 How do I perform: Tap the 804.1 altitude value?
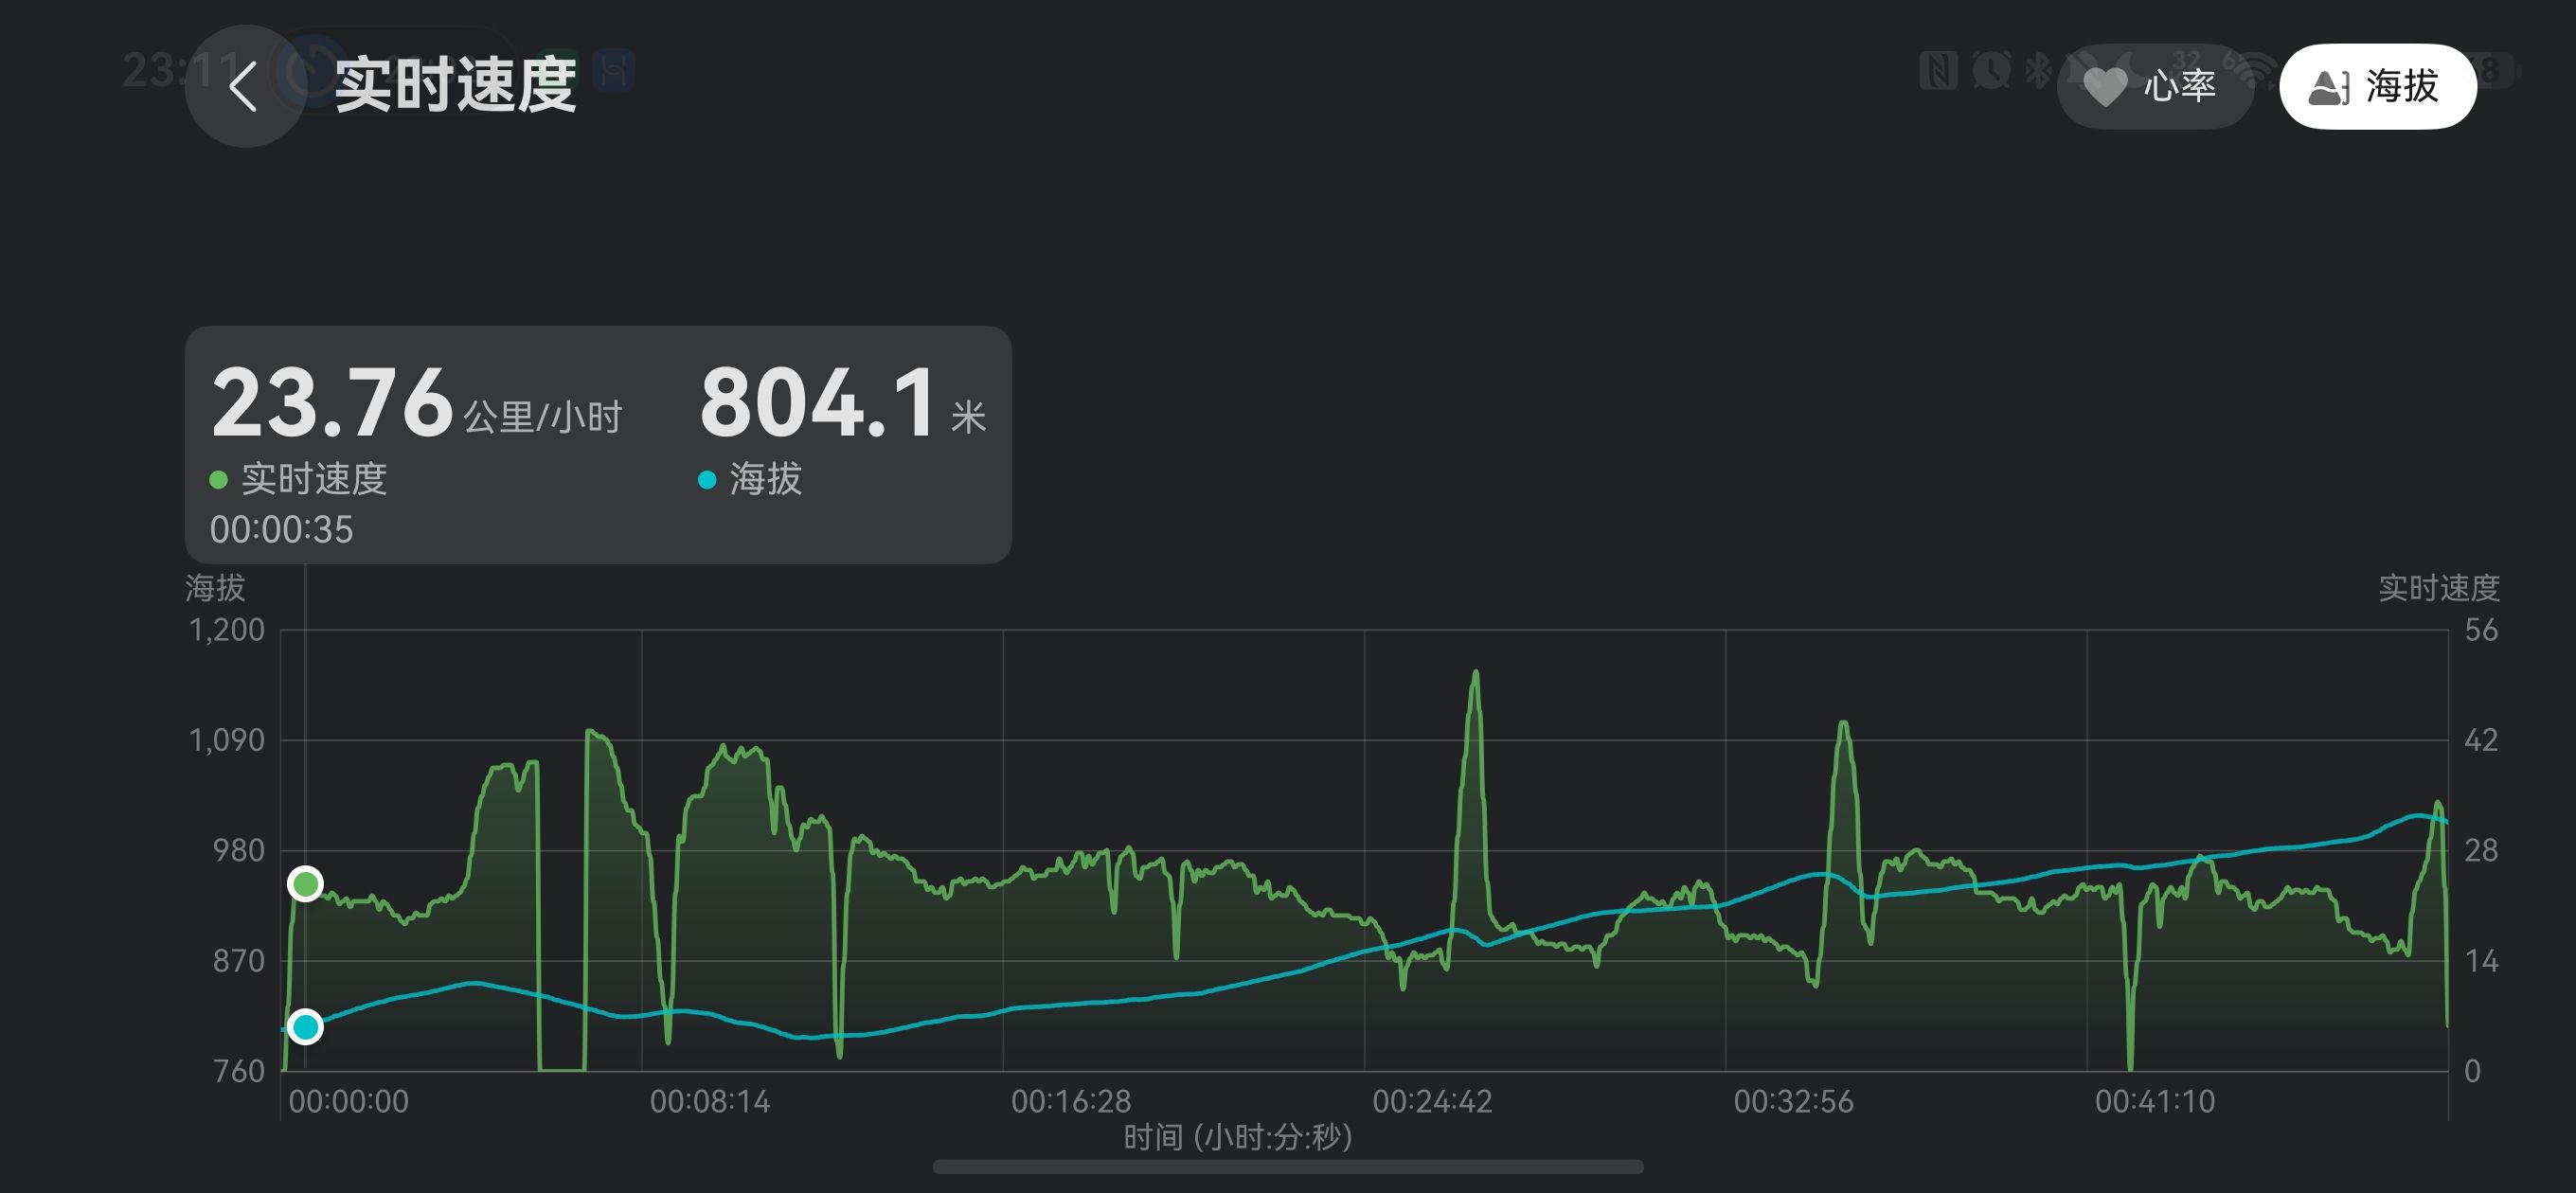click(x=818, y=403)
